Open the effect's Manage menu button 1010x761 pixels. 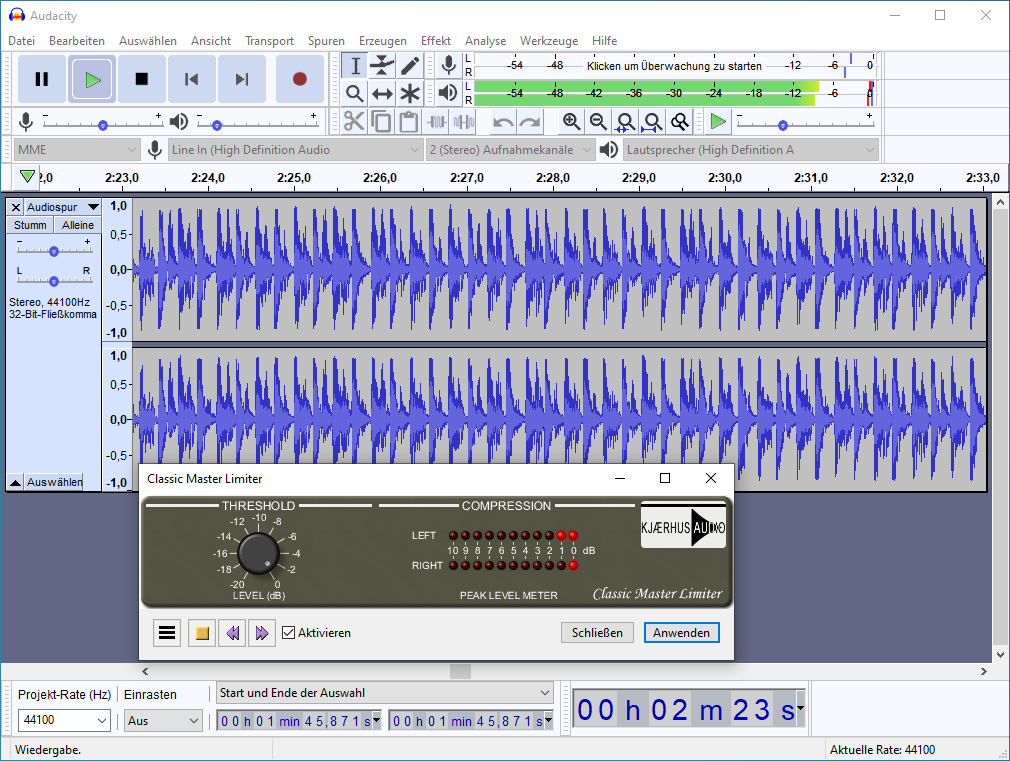tap(167, 633)
